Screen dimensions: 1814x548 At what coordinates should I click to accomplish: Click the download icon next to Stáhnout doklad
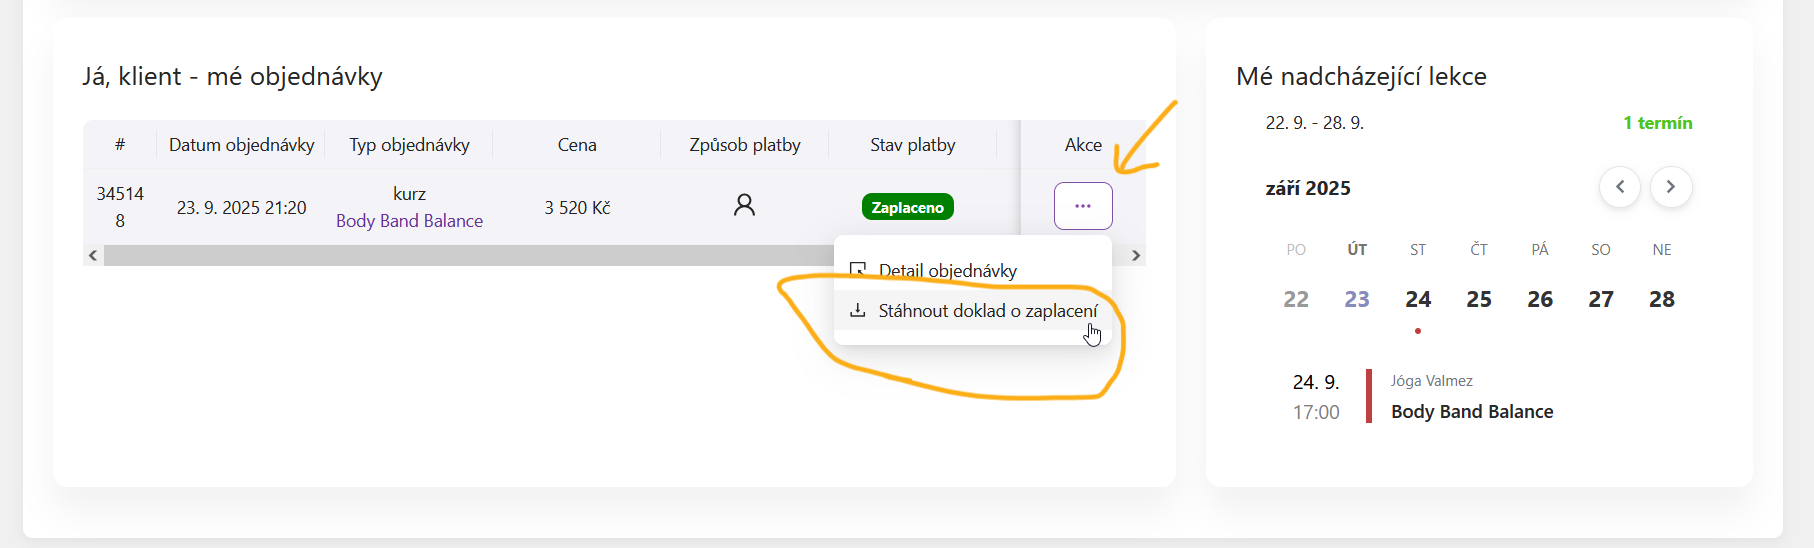[857, 311]
